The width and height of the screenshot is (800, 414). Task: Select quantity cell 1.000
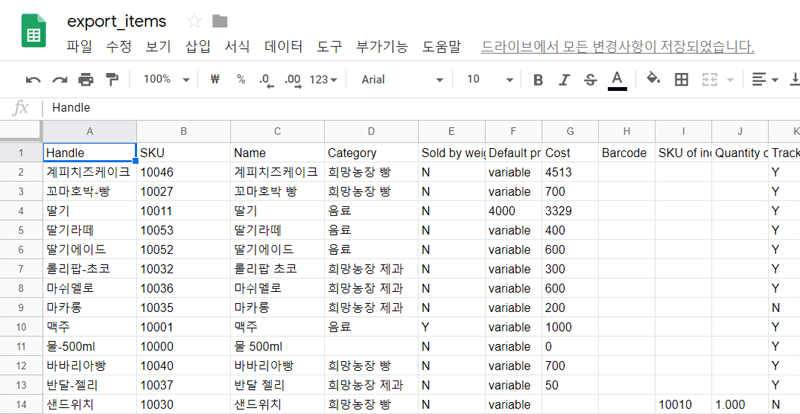coord(740,405)
